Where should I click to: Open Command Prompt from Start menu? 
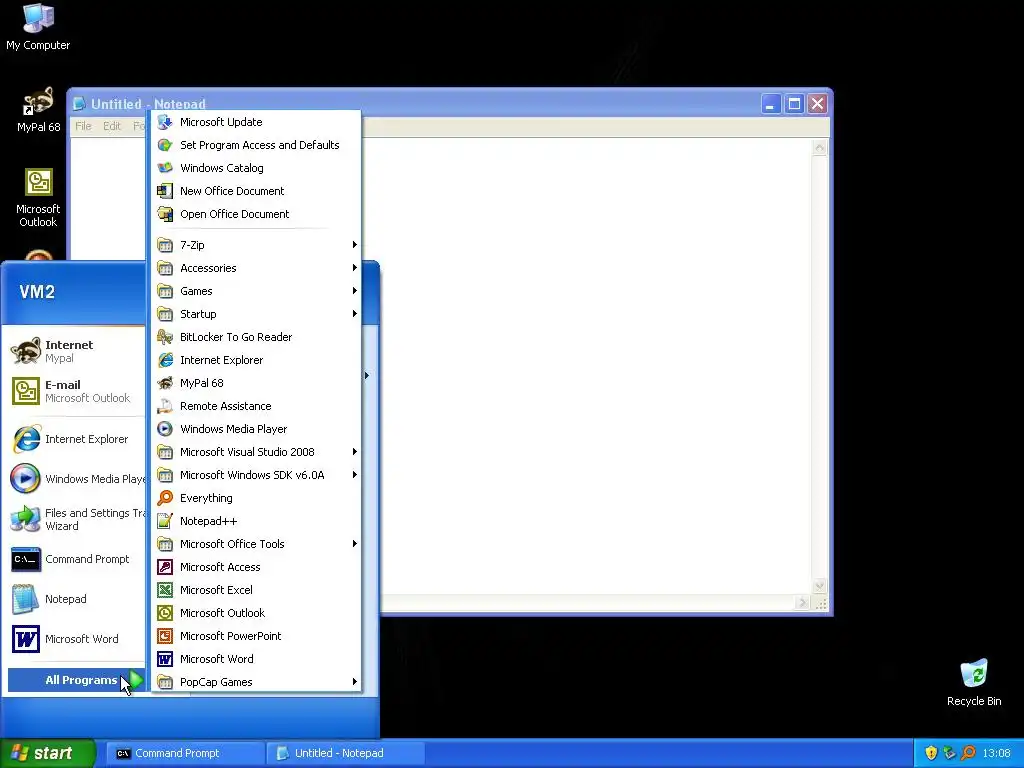(x=76, y=560)
